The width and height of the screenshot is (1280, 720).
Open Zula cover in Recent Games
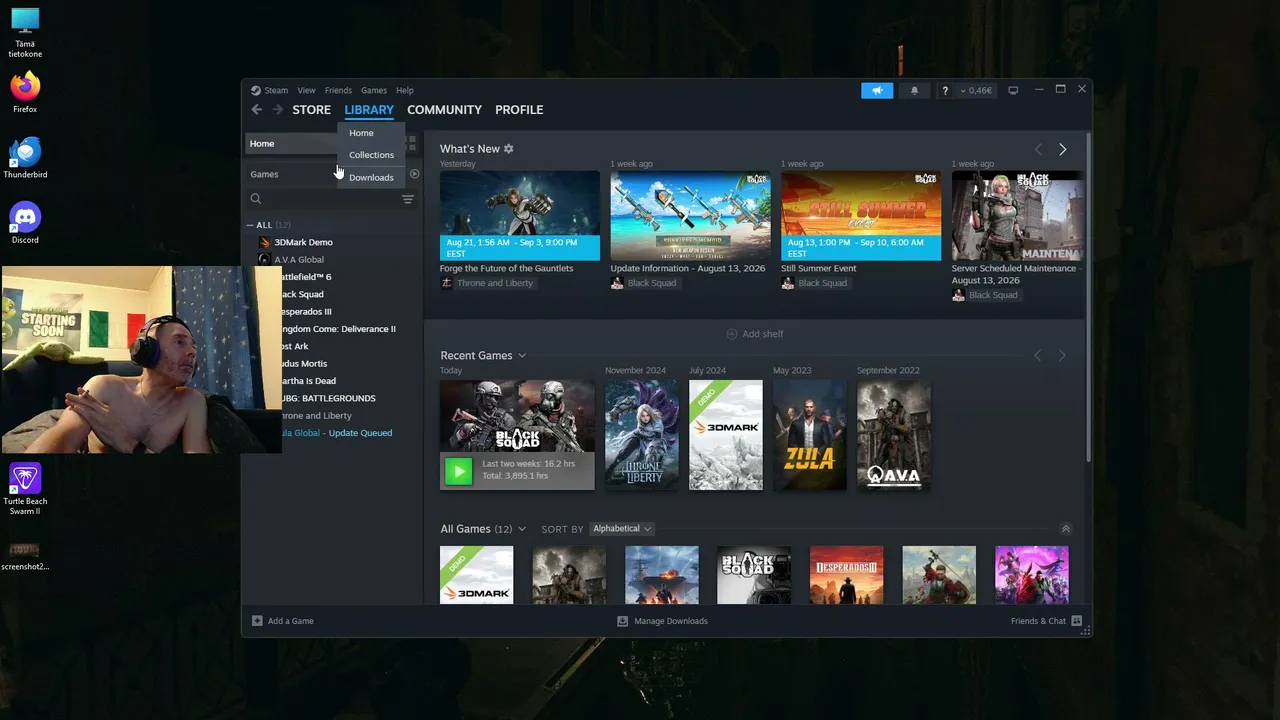click(x=810, y=435)
